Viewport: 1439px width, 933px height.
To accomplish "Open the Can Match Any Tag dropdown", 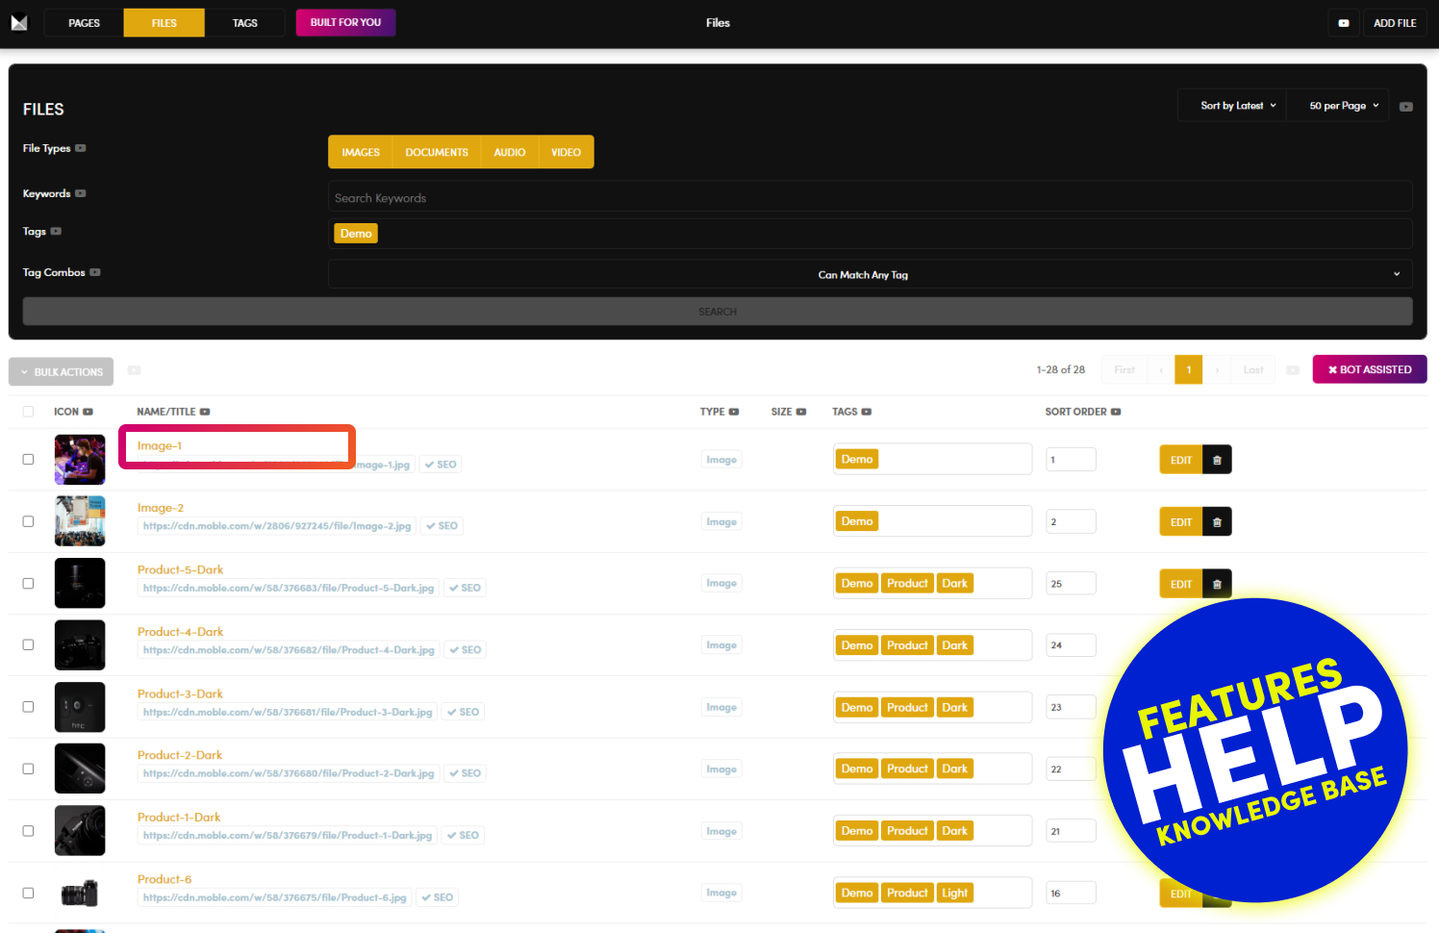I will [x=869, y=275].
